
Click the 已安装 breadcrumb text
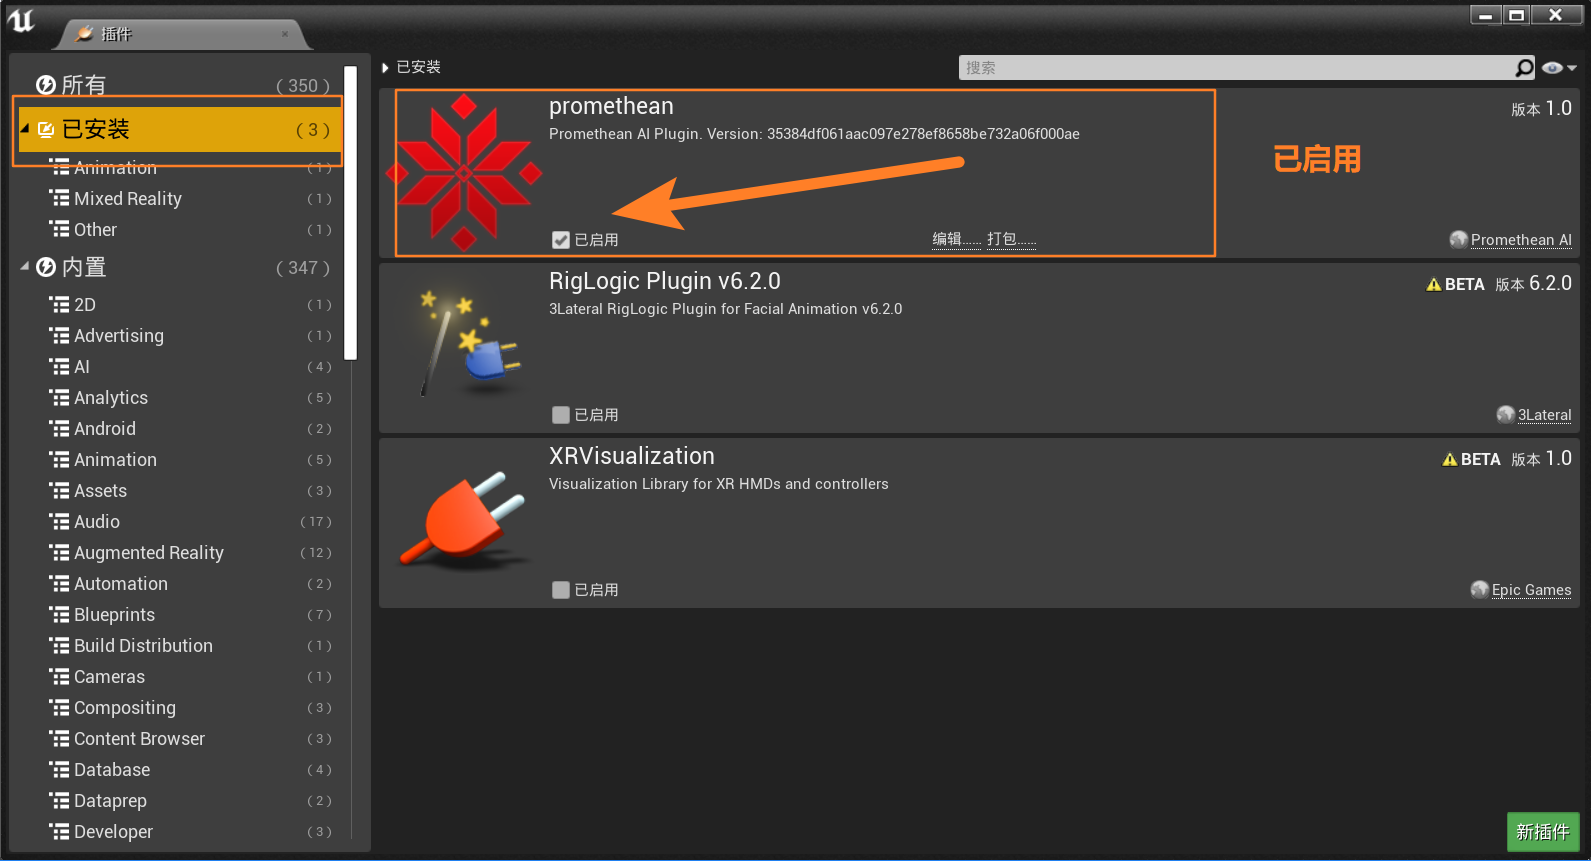(419, 67)
